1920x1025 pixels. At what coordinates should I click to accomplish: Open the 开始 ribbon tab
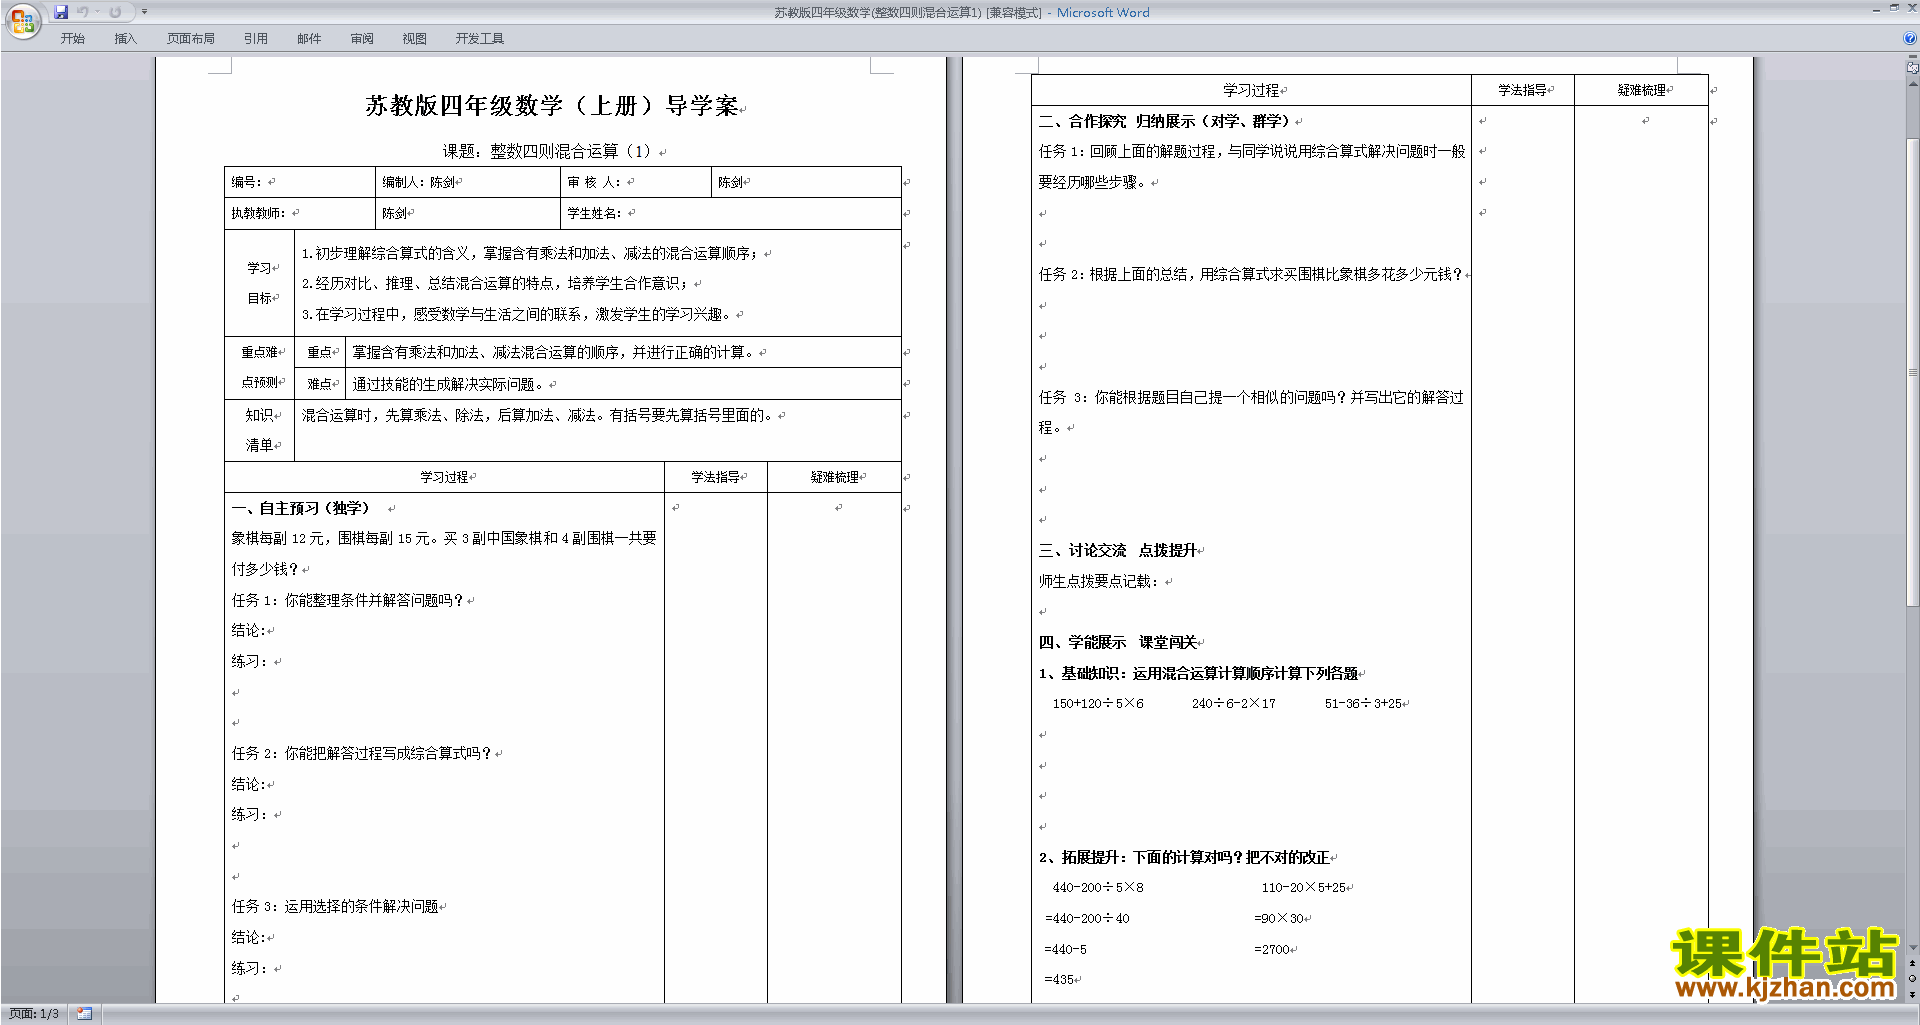73,39
